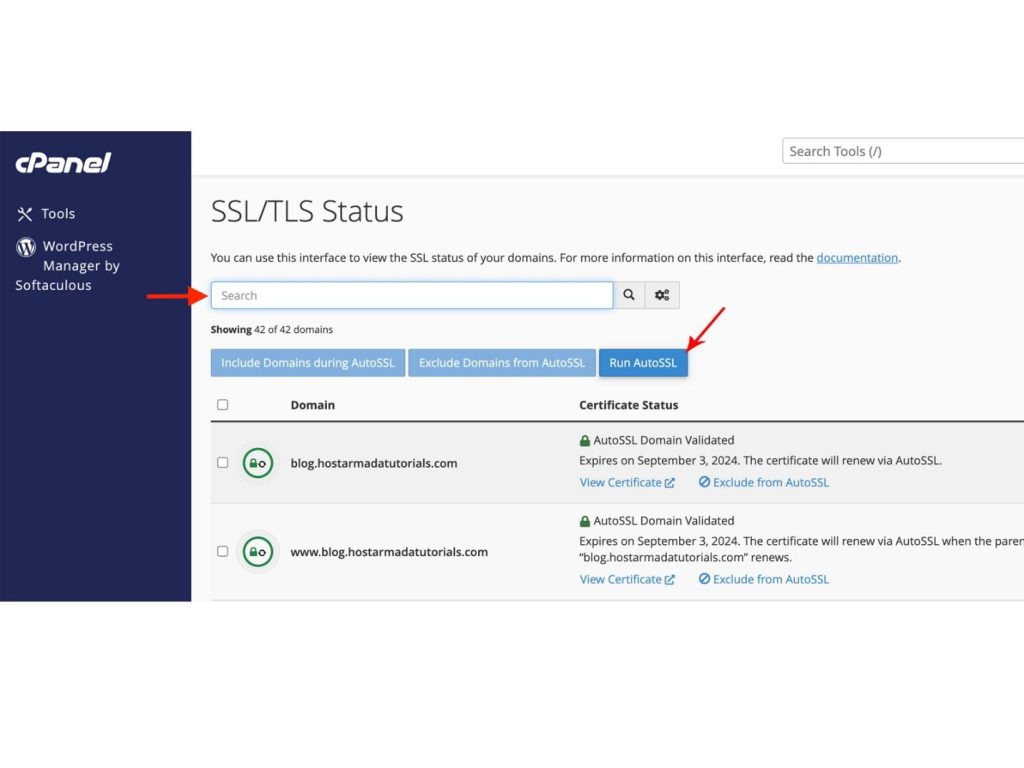The image size is (1024, 768).
Task: Select the blog.hostarmadatutorials.com domain name
Action: [374, 463]
